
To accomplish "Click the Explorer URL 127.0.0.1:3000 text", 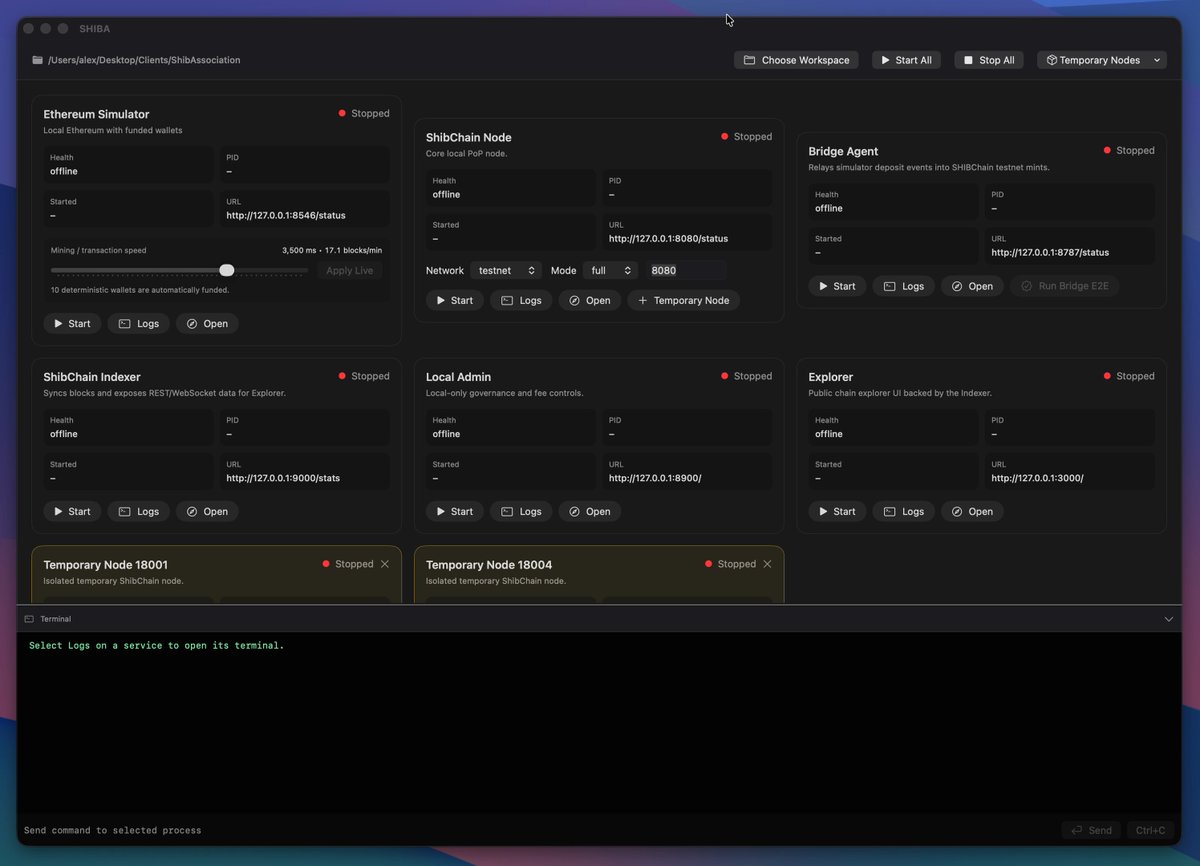I will coord(1037,478).
